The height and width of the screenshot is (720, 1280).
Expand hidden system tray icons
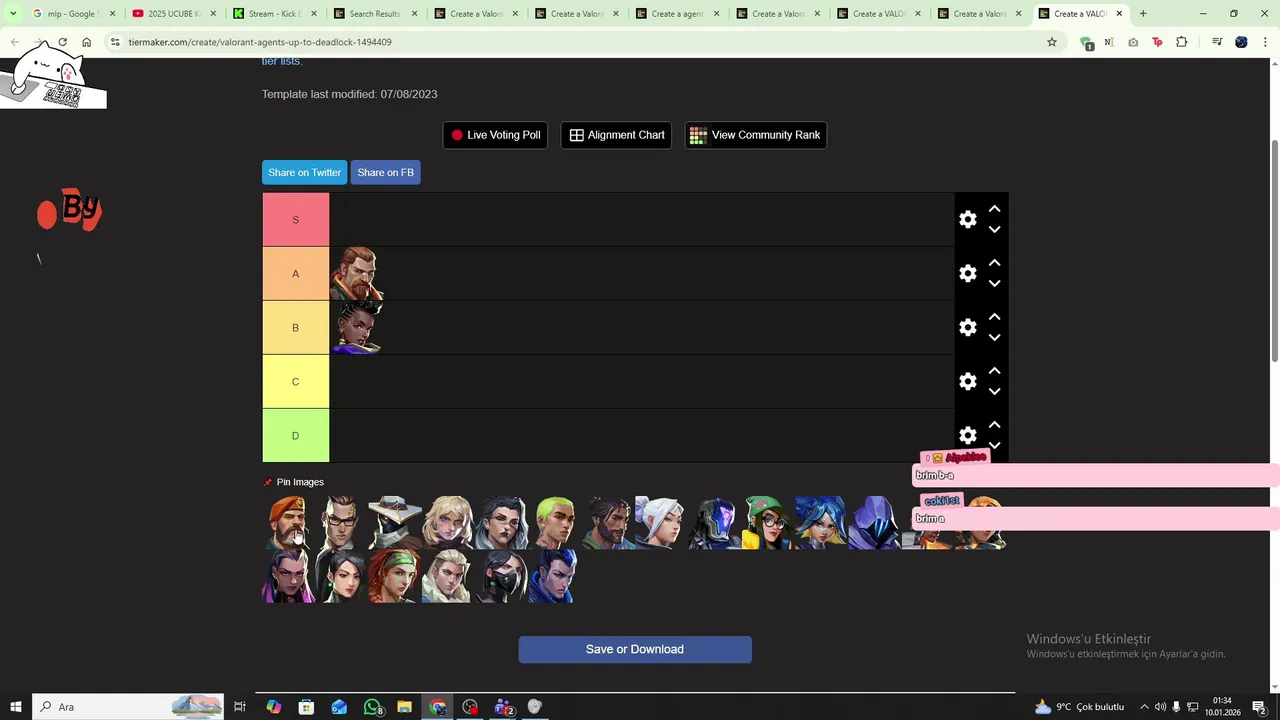click(1144, 707)
